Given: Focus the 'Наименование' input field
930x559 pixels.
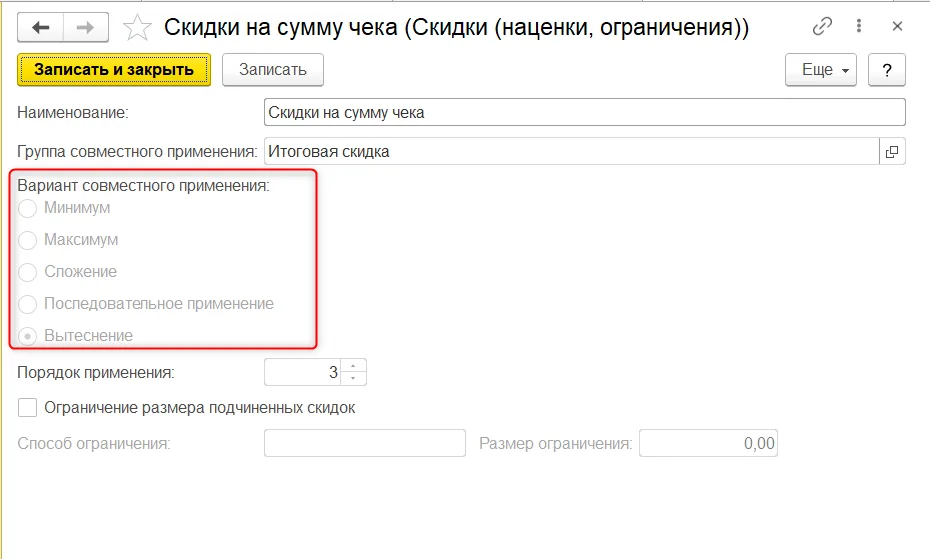Looking at the screenshot, I should tap(584, 112).
